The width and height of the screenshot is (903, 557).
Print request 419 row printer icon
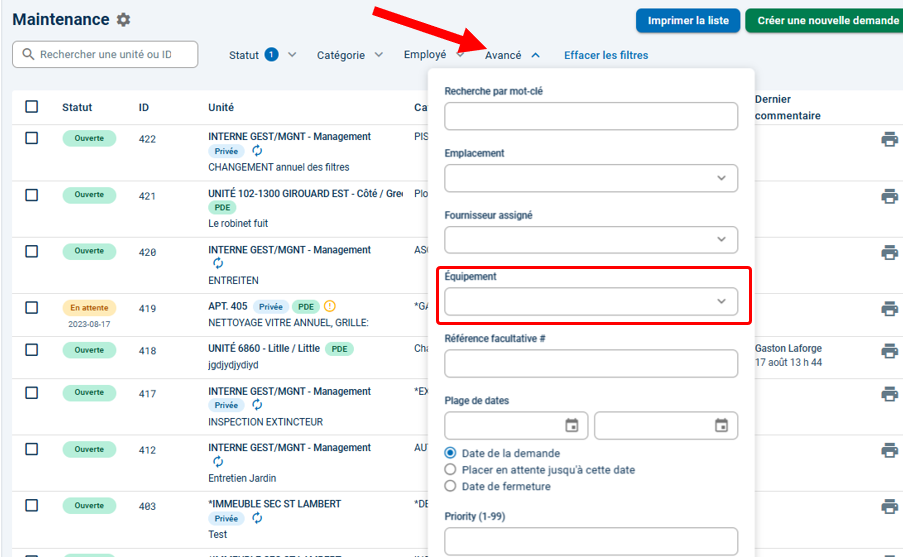click(889, 309)
